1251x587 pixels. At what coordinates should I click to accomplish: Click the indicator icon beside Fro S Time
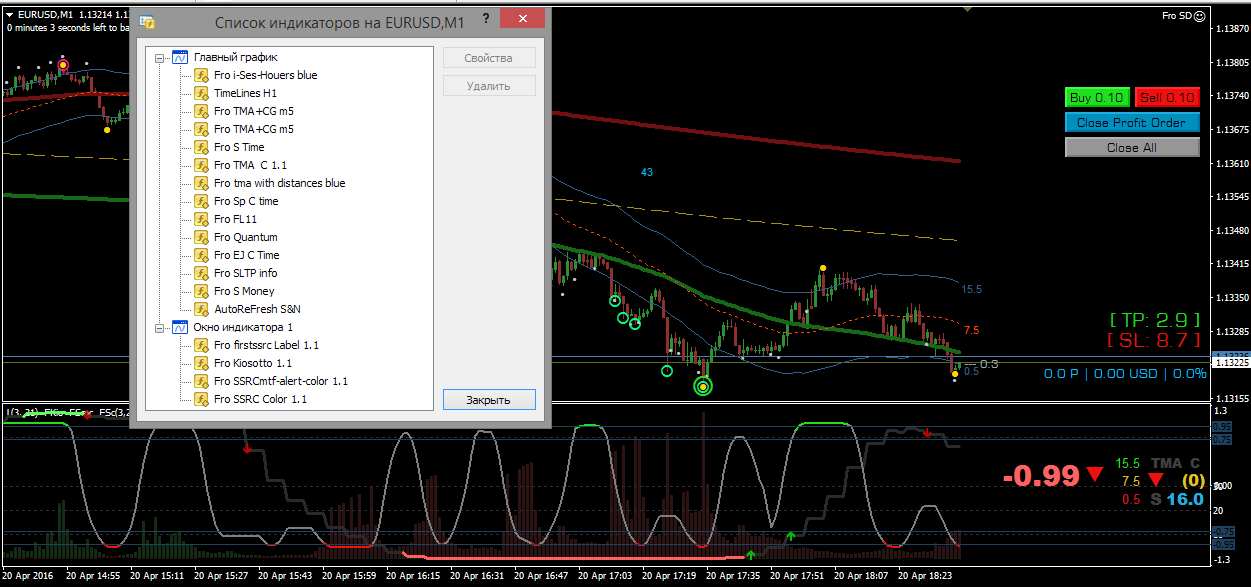click(200, 147)
